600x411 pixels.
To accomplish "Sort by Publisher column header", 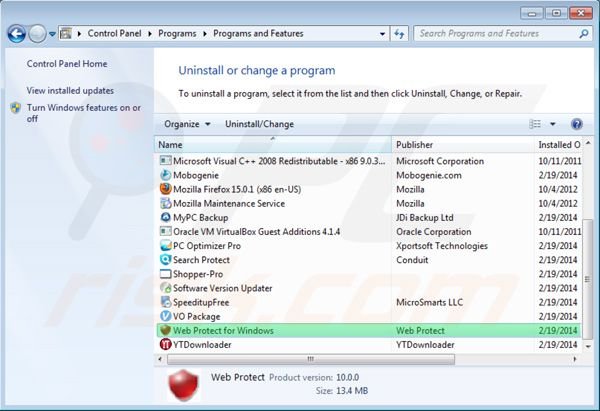I will point(463,145).
